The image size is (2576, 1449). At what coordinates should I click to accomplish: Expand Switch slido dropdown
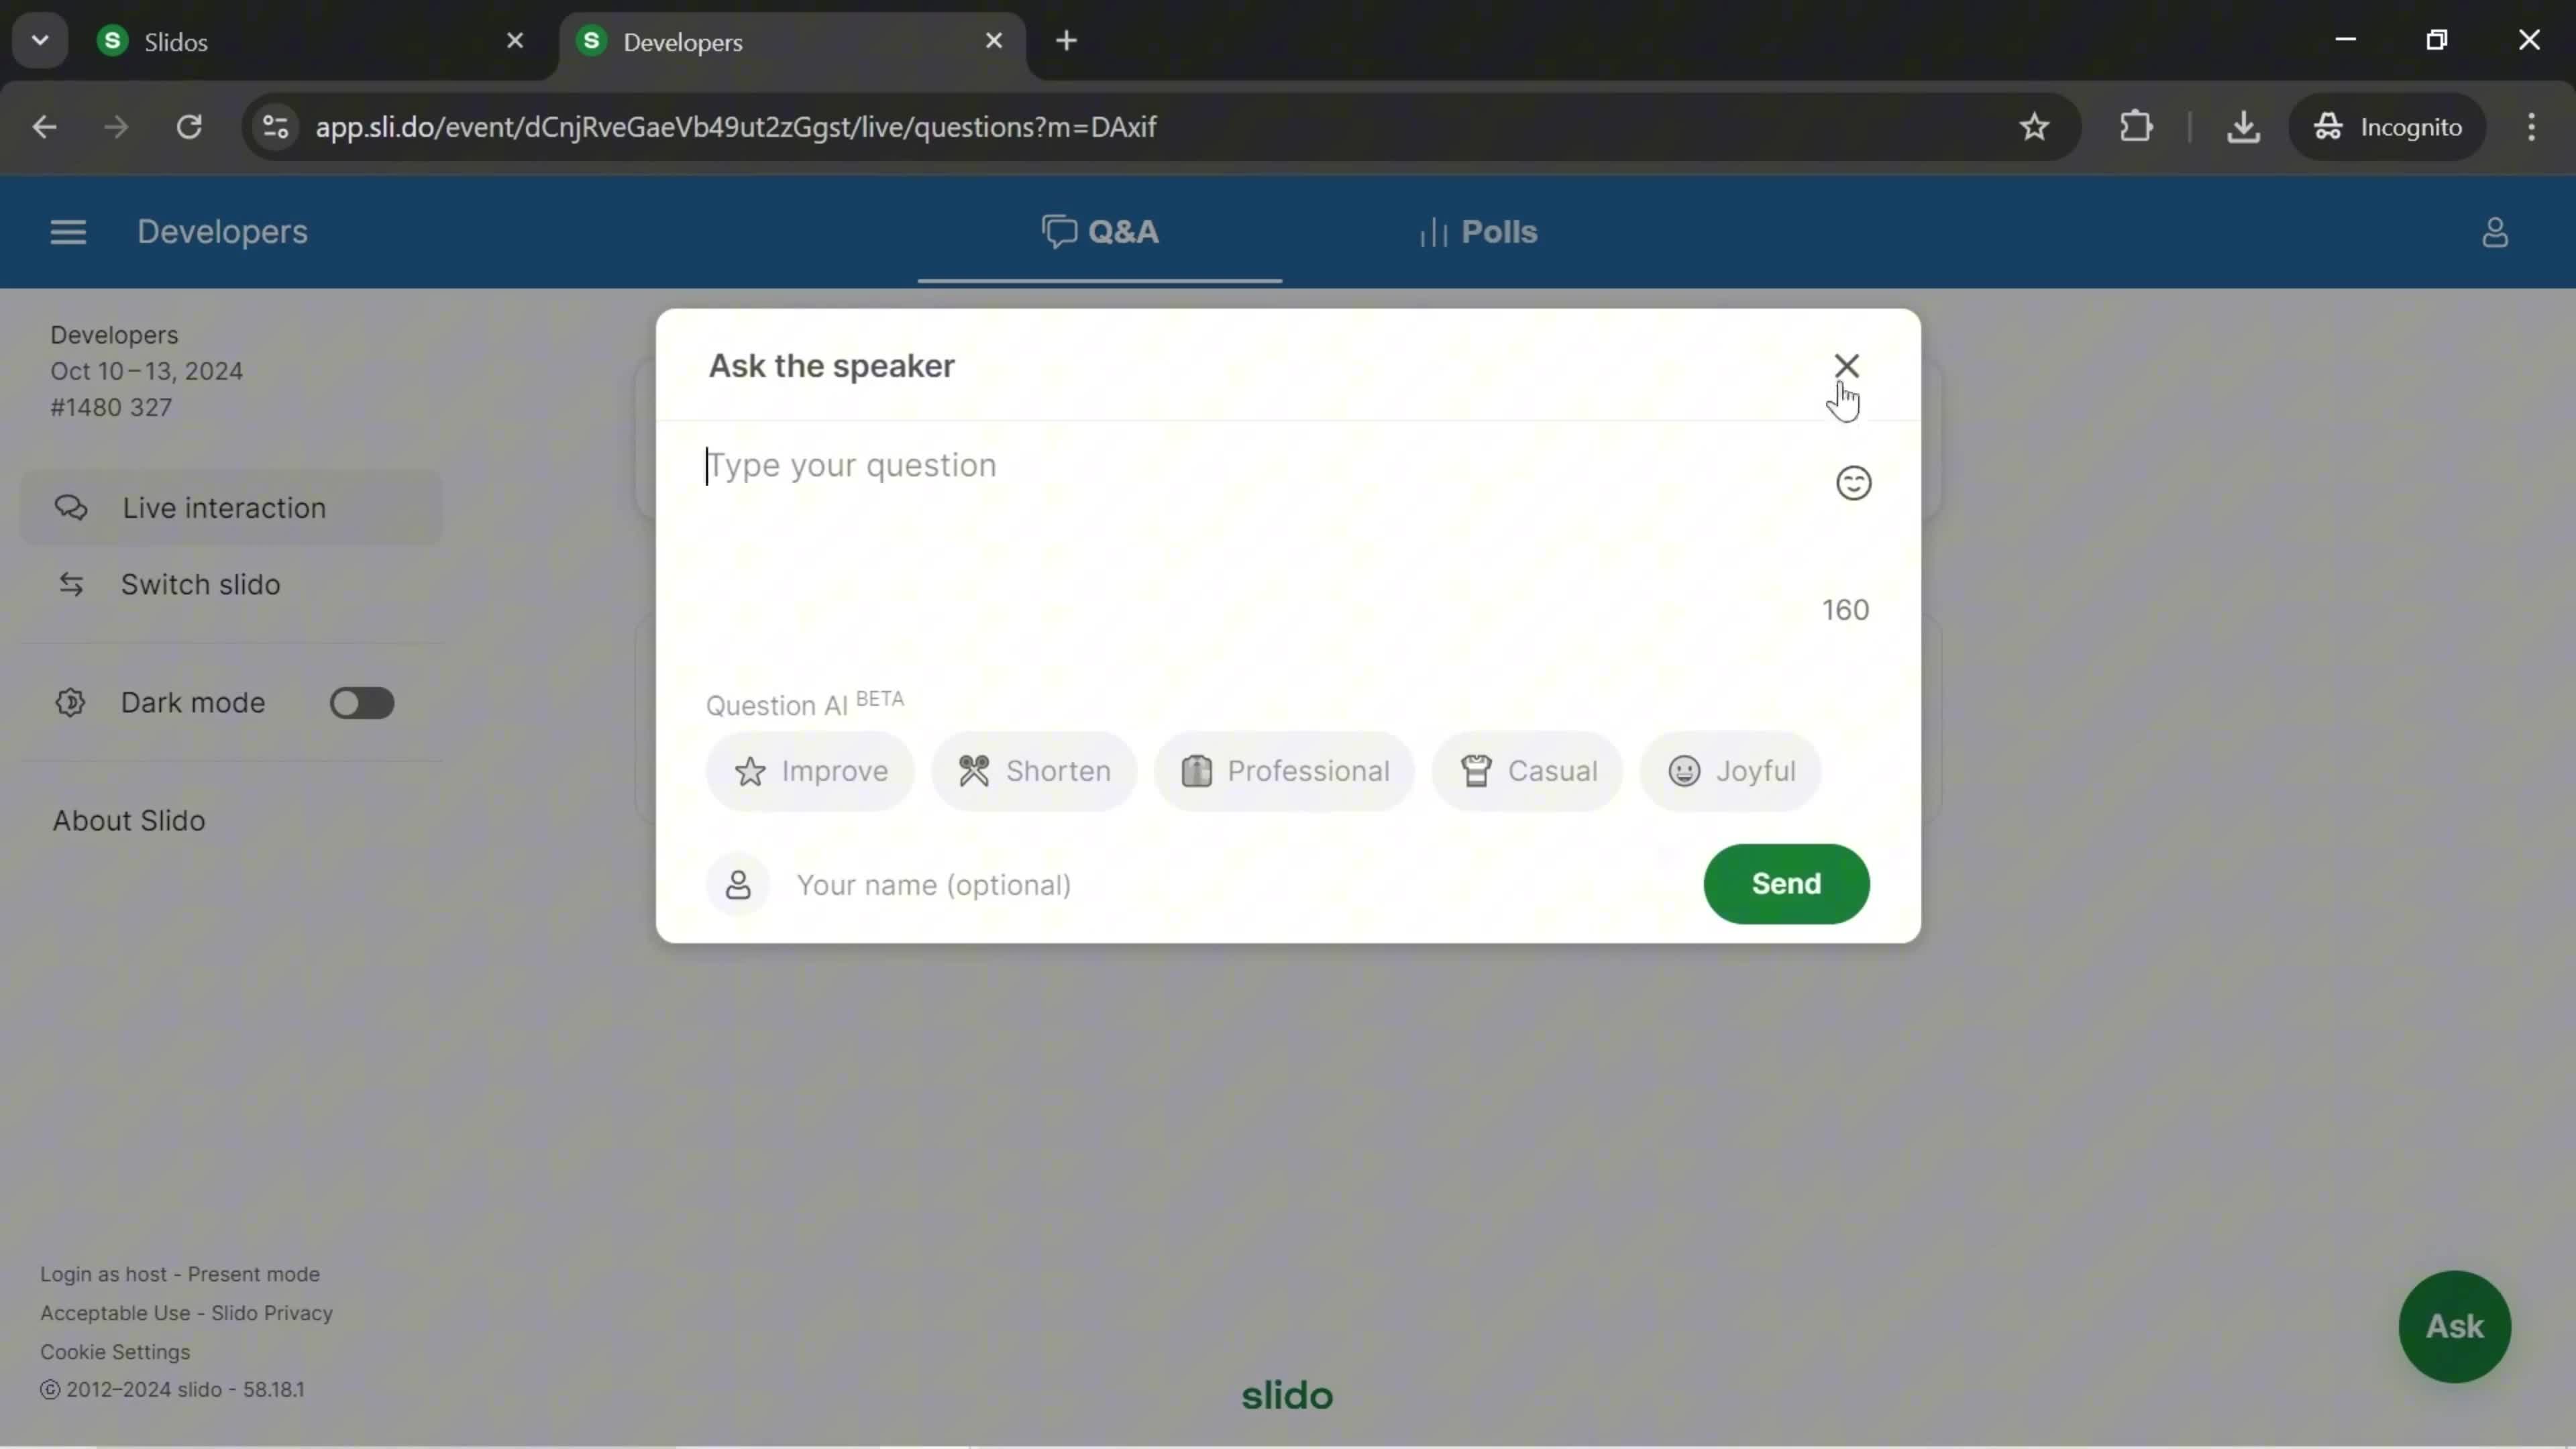200,584
